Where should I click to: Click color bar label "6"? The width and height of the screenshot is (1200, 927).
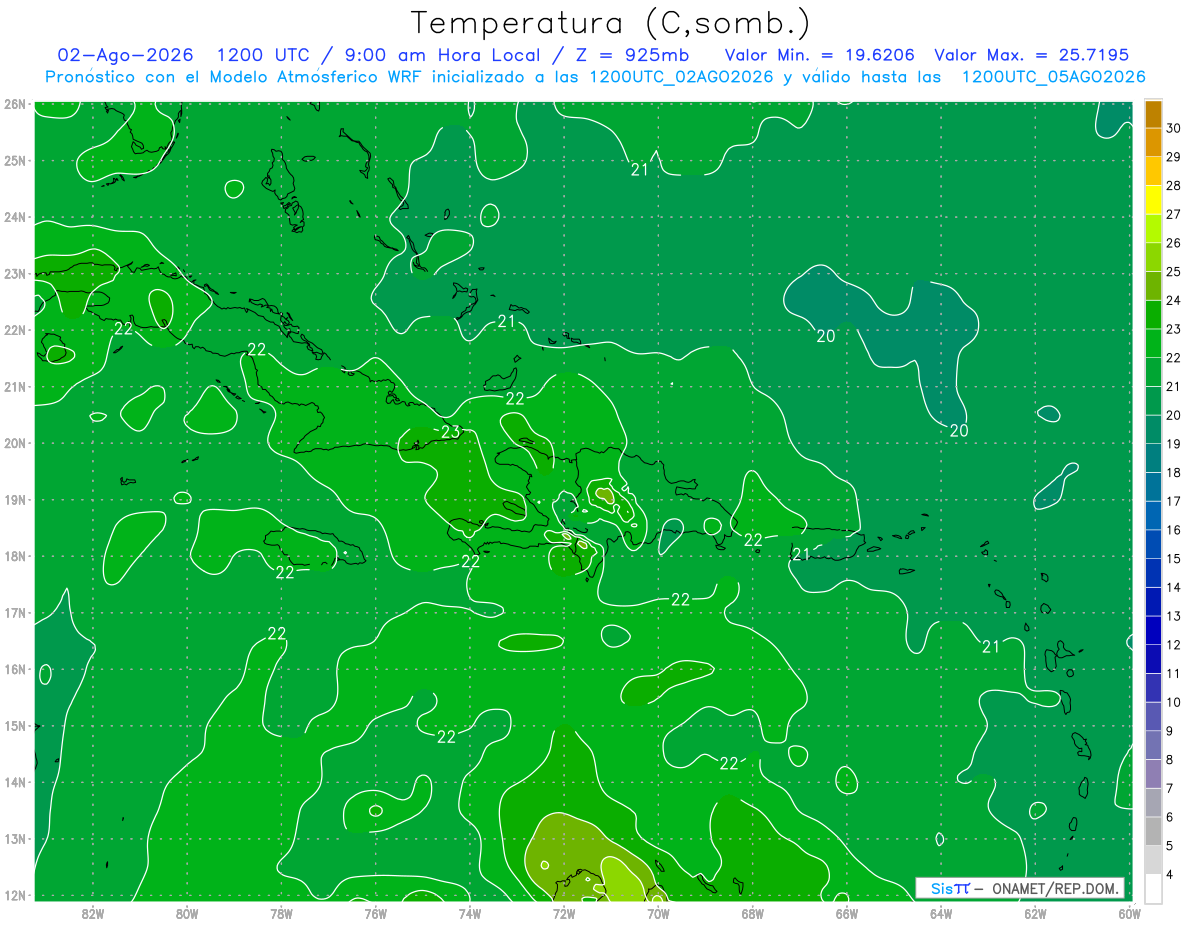pyautogui.click(x=1170, y=817)
